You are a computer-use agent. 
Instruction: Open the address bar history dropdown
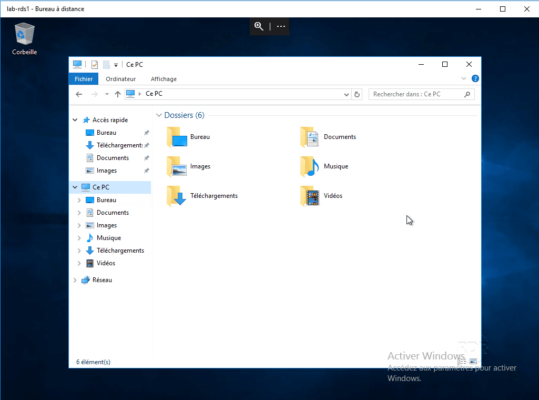[346, 95]
